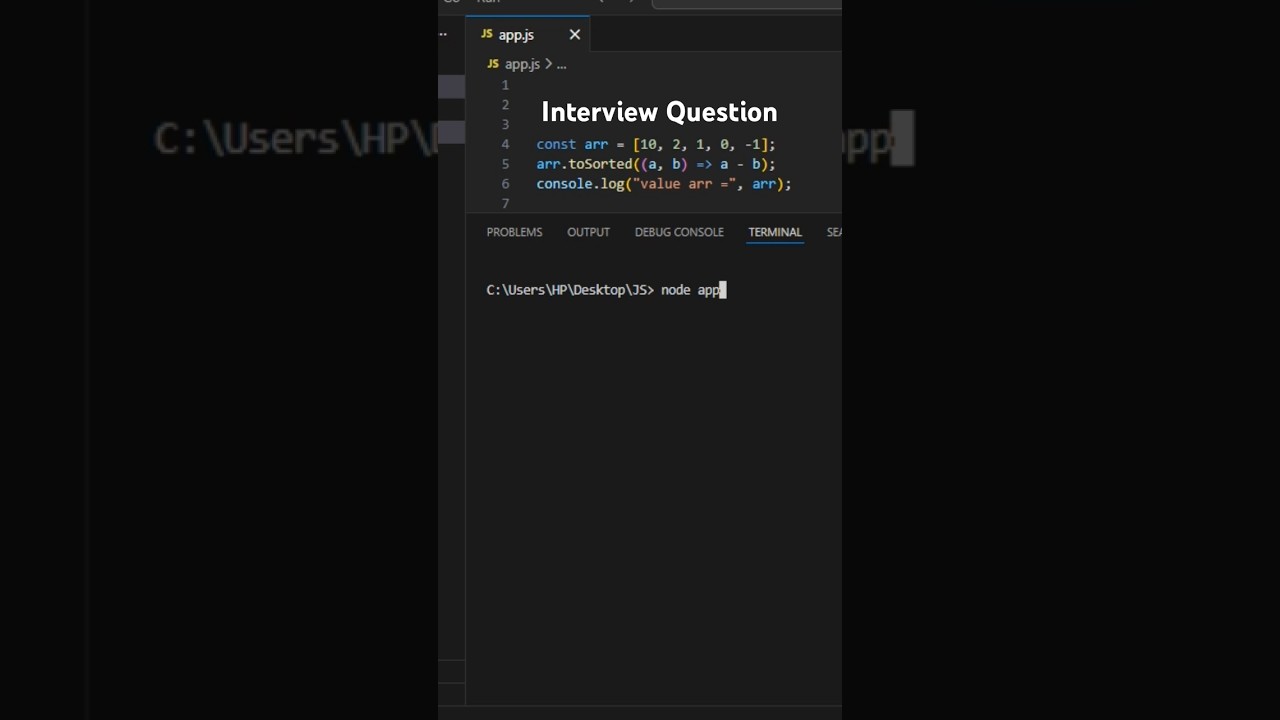The image size is (1280, 720).
Task: Click the toSorted method call
Action: (600, 164)
